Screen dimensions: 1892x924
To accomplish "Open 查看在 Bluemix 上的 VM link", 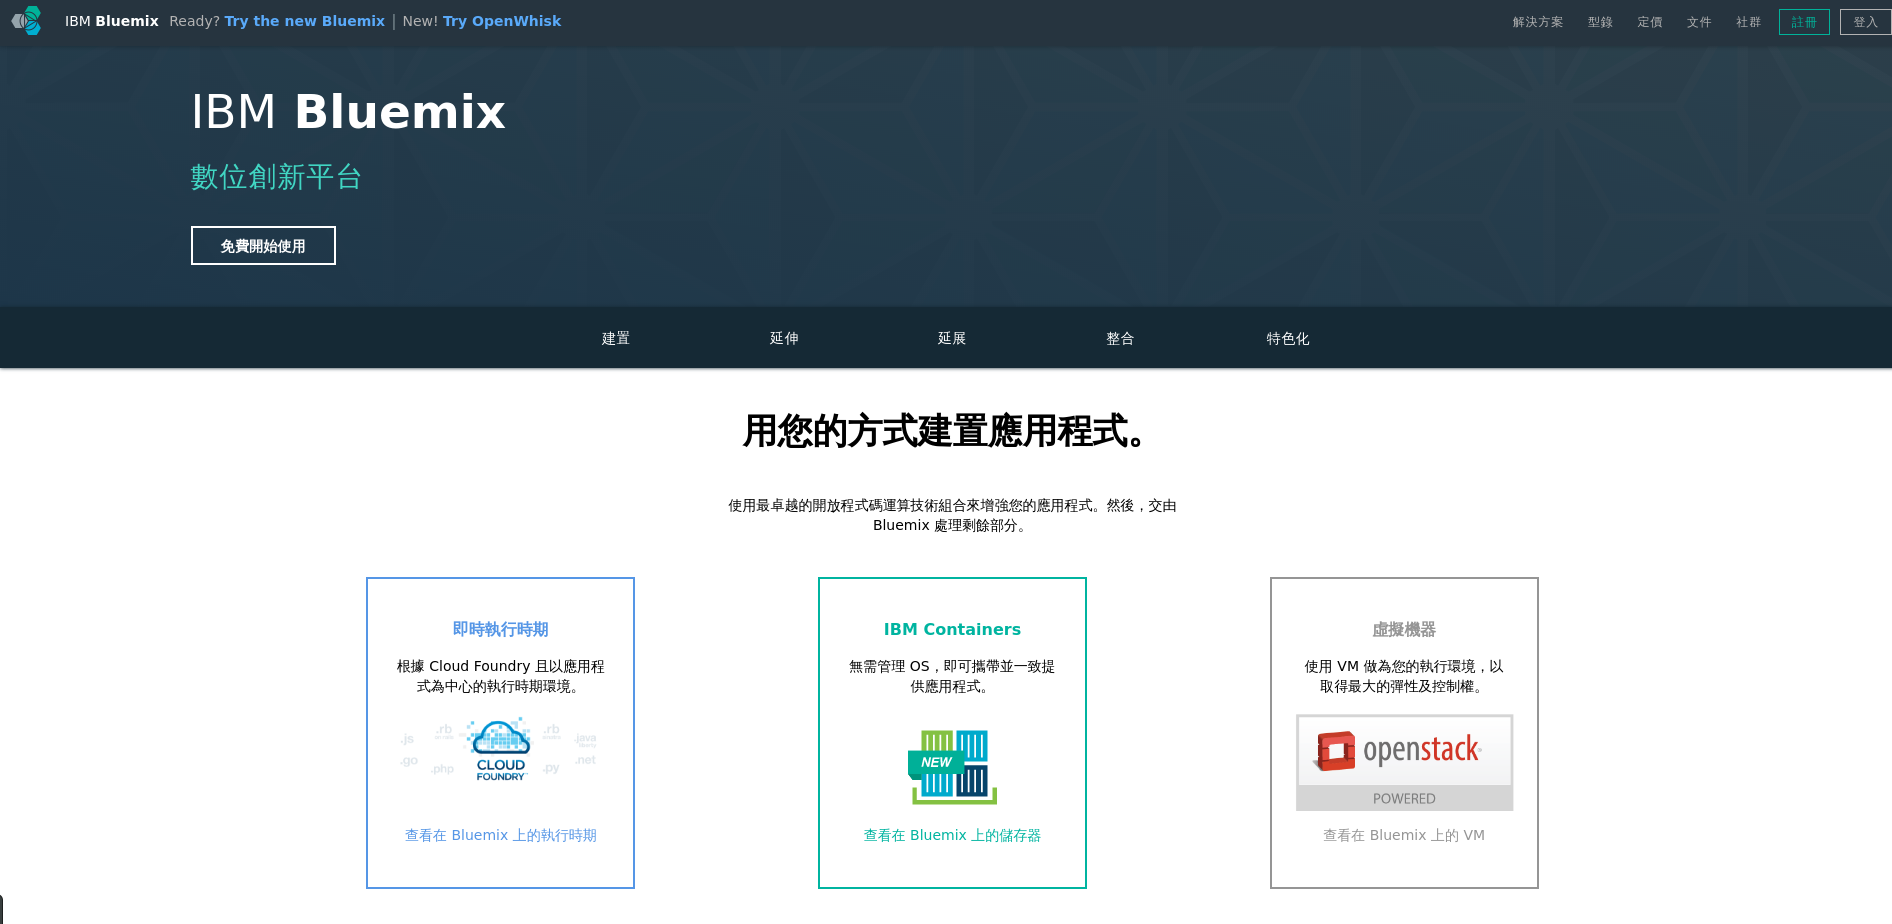I will coord(1404,835).
